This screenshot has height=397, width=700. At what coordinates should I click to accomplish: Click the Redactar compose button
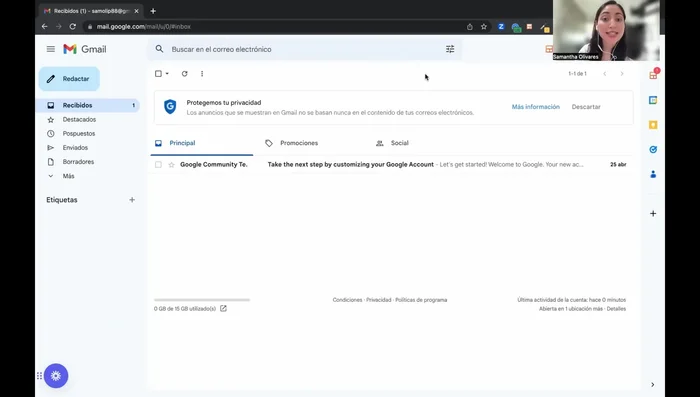click(69, 79)
